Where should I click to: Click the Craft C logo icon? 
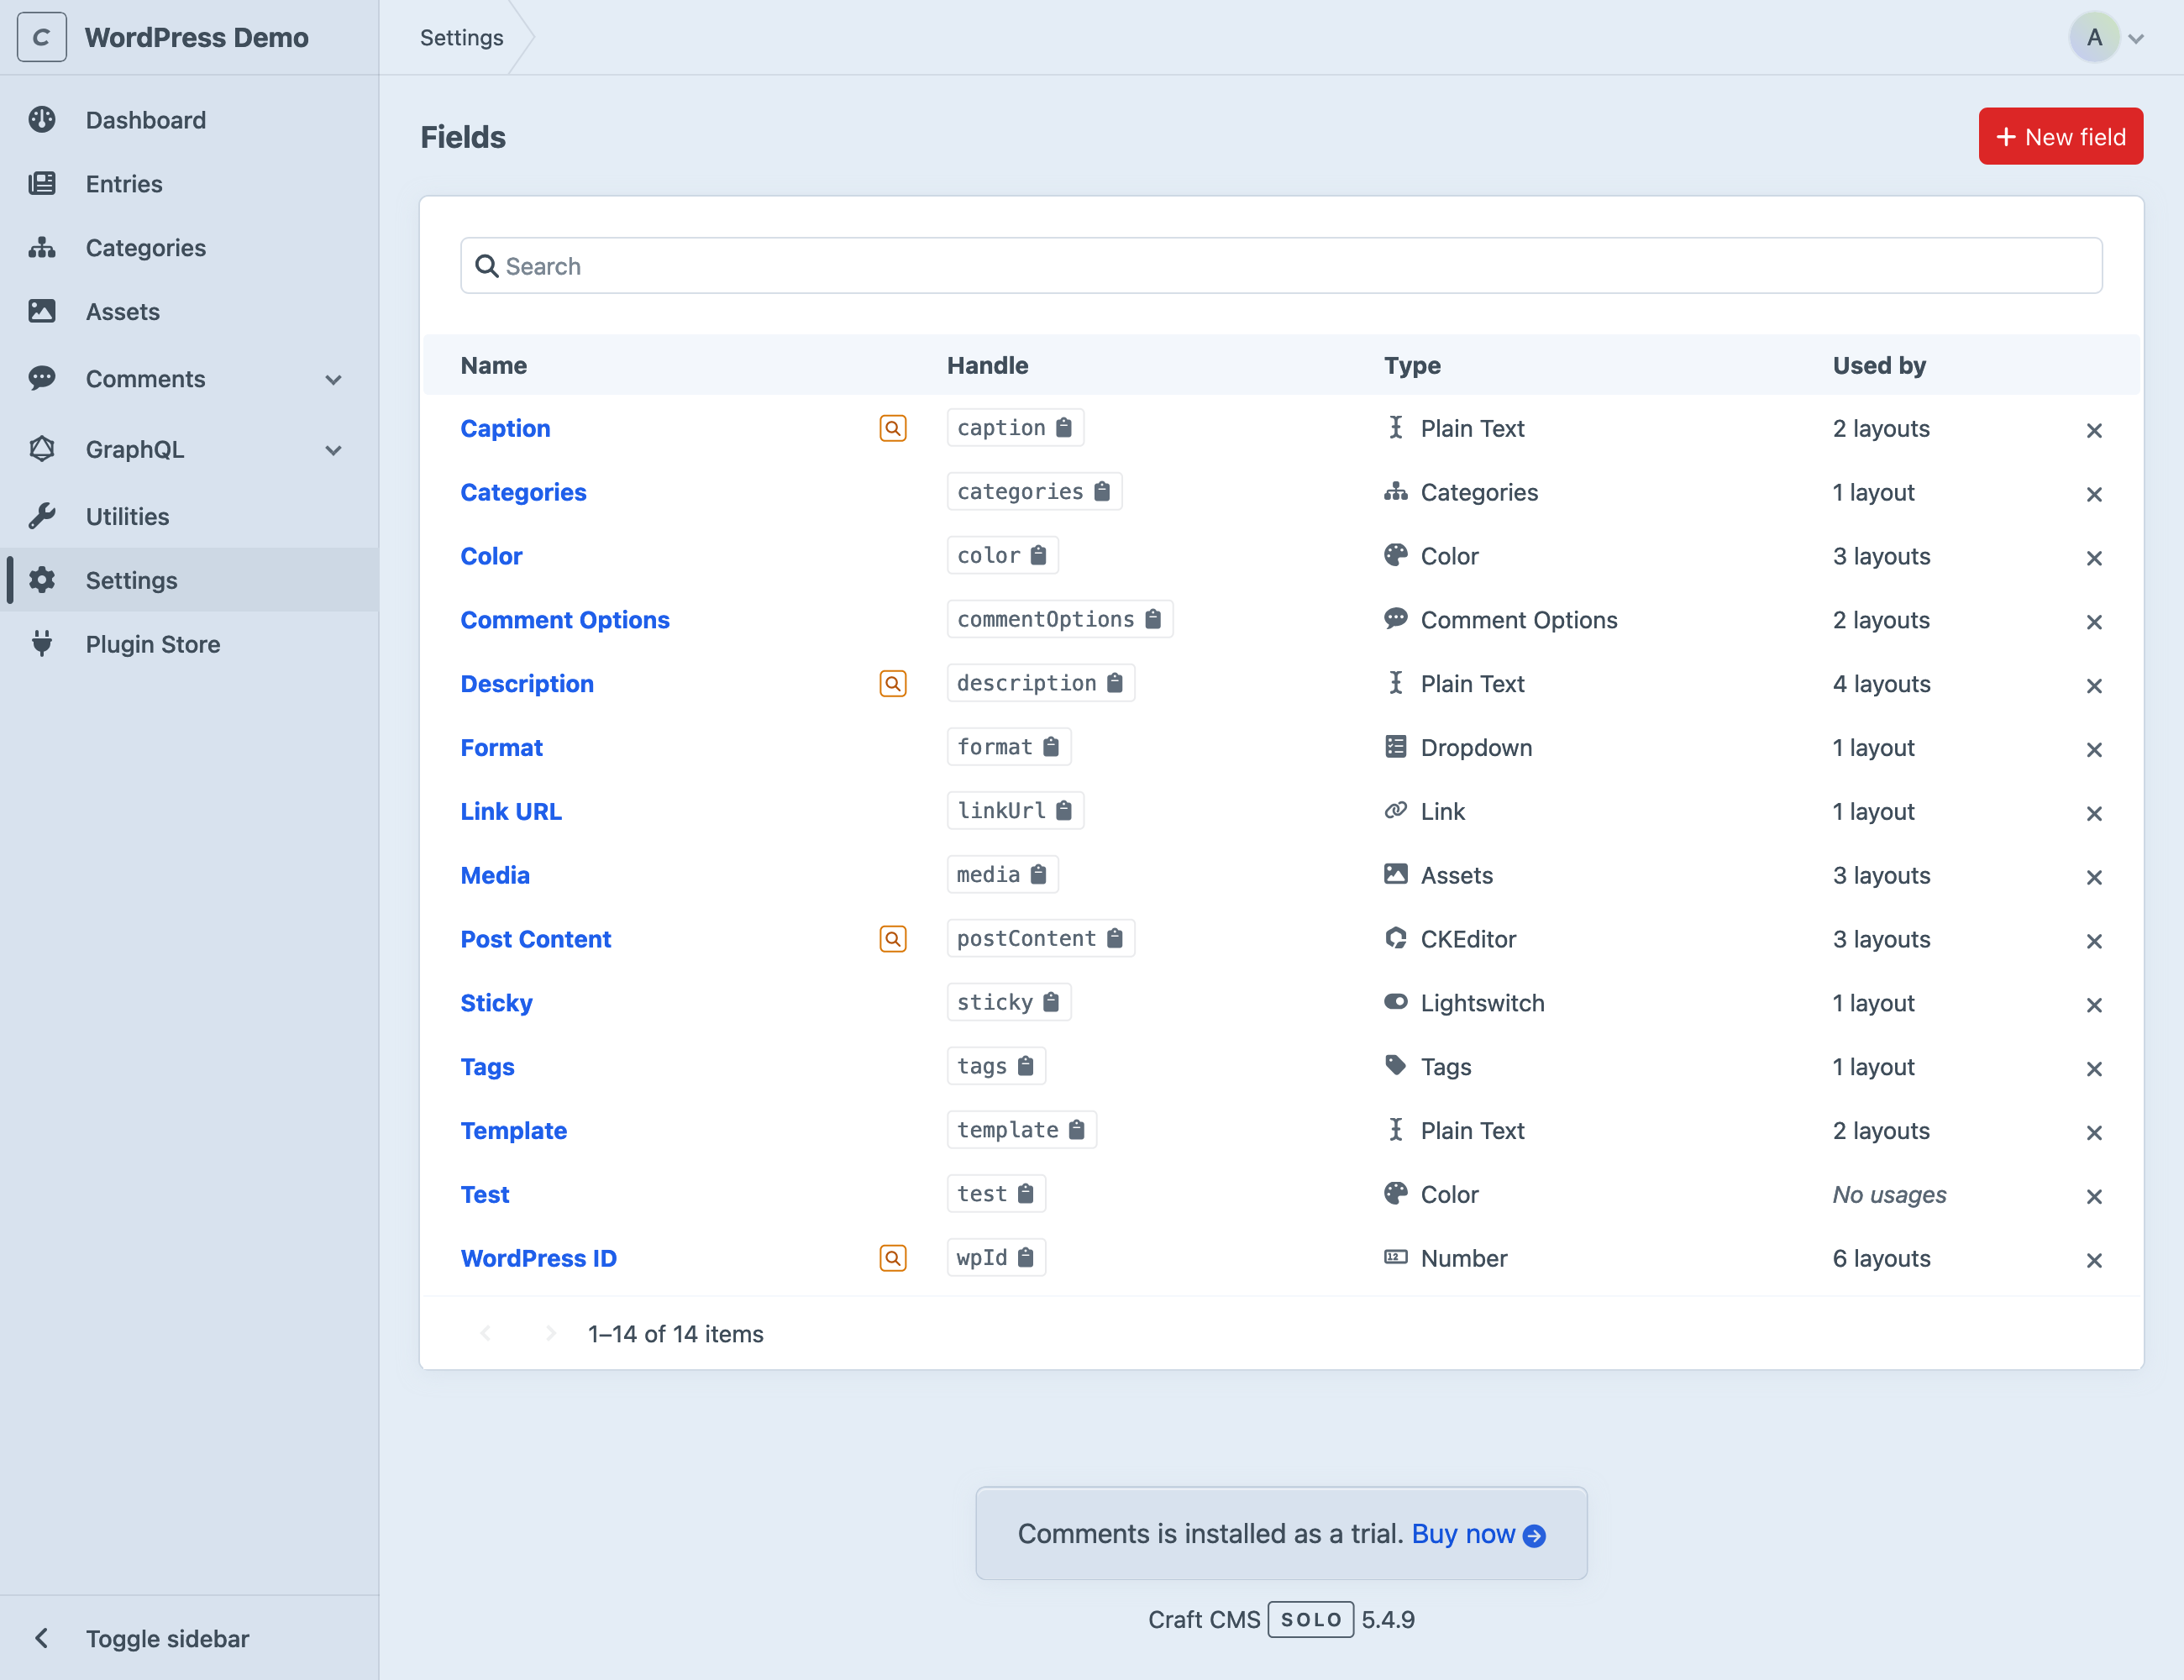pos(42,38)
